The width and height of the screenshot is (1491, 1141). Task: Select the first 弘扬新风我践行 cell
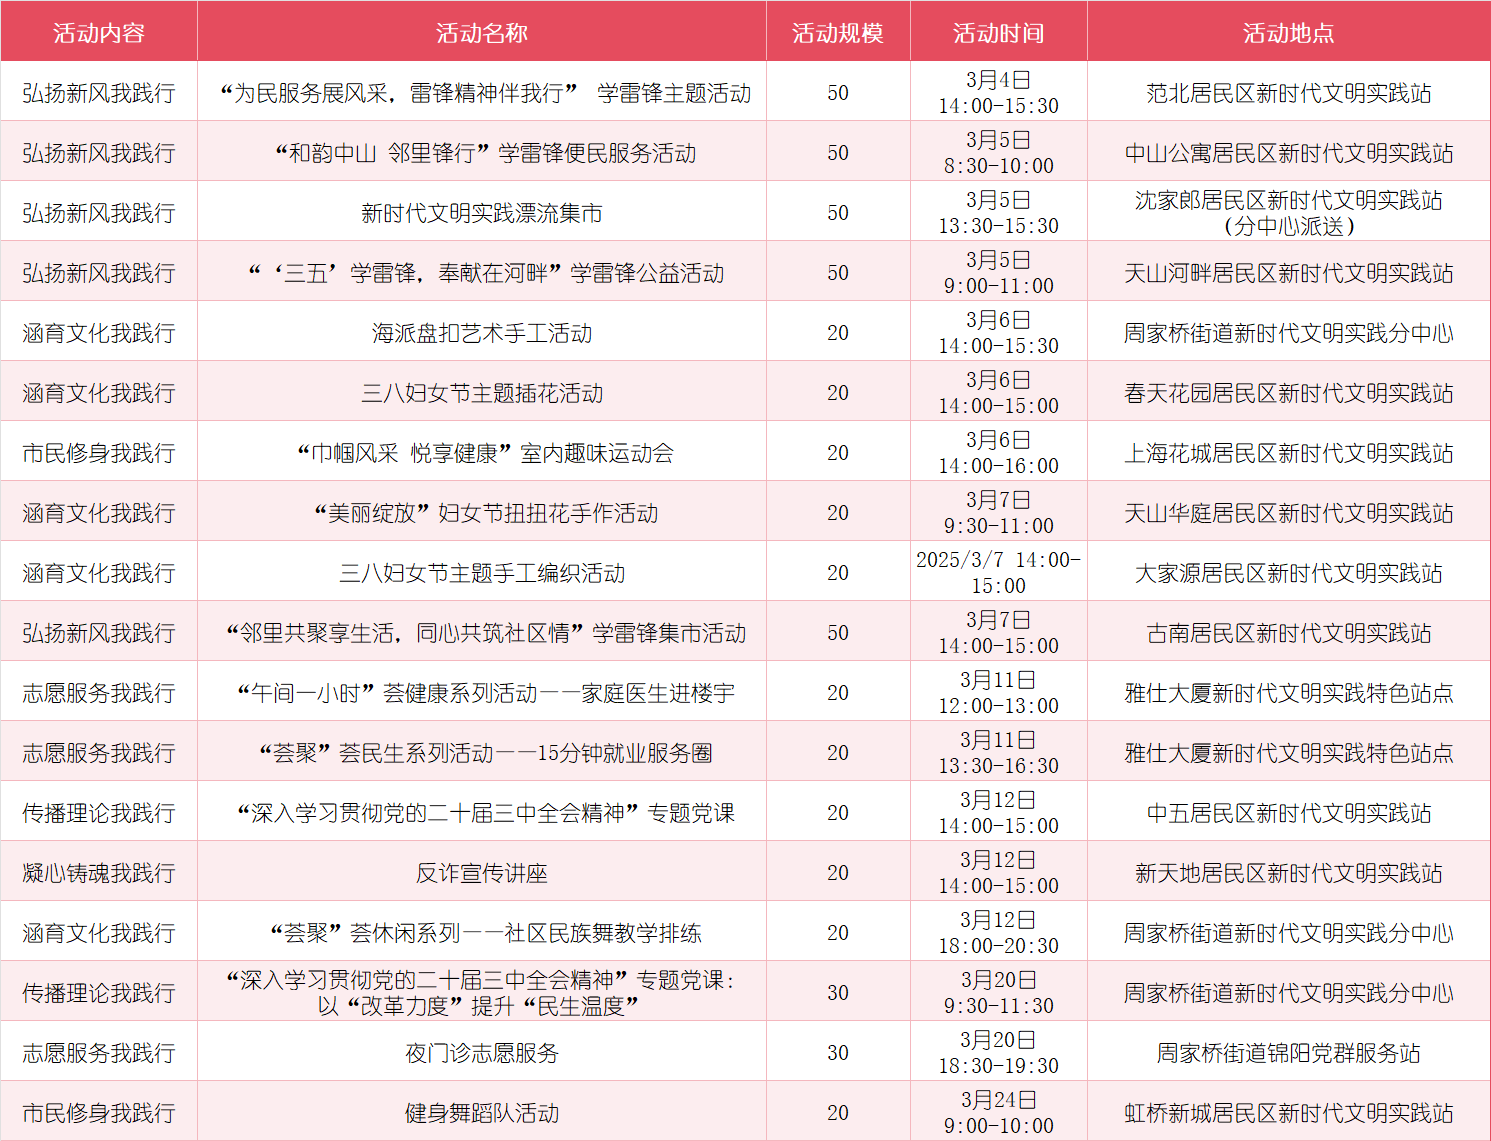coord(99,91)
